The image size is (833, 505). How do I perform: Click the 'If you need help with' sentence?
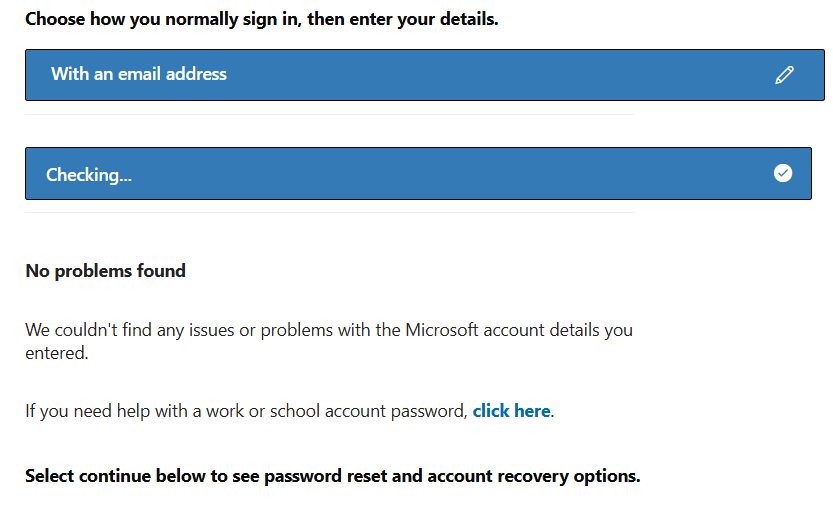click(290, 411)
